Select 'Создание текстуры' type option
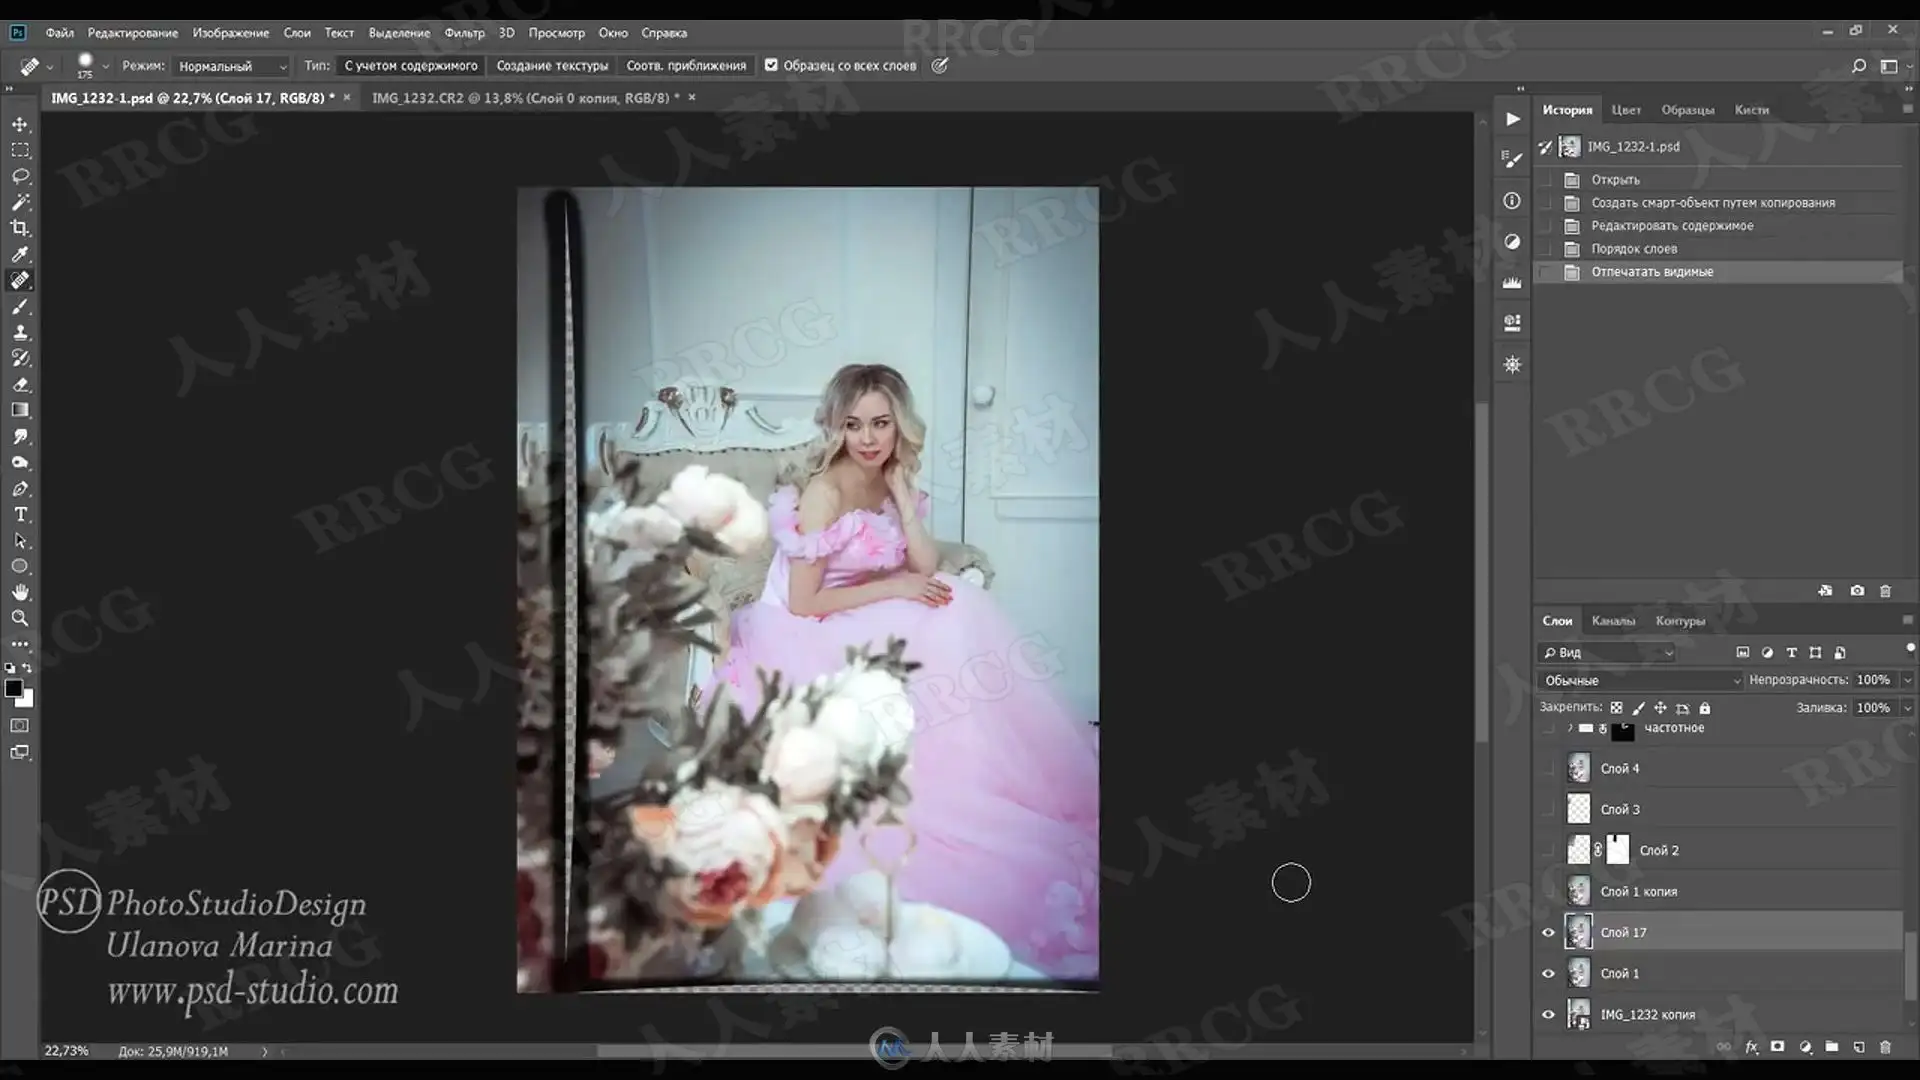Screen dimensions: 1920x1080 552,66
